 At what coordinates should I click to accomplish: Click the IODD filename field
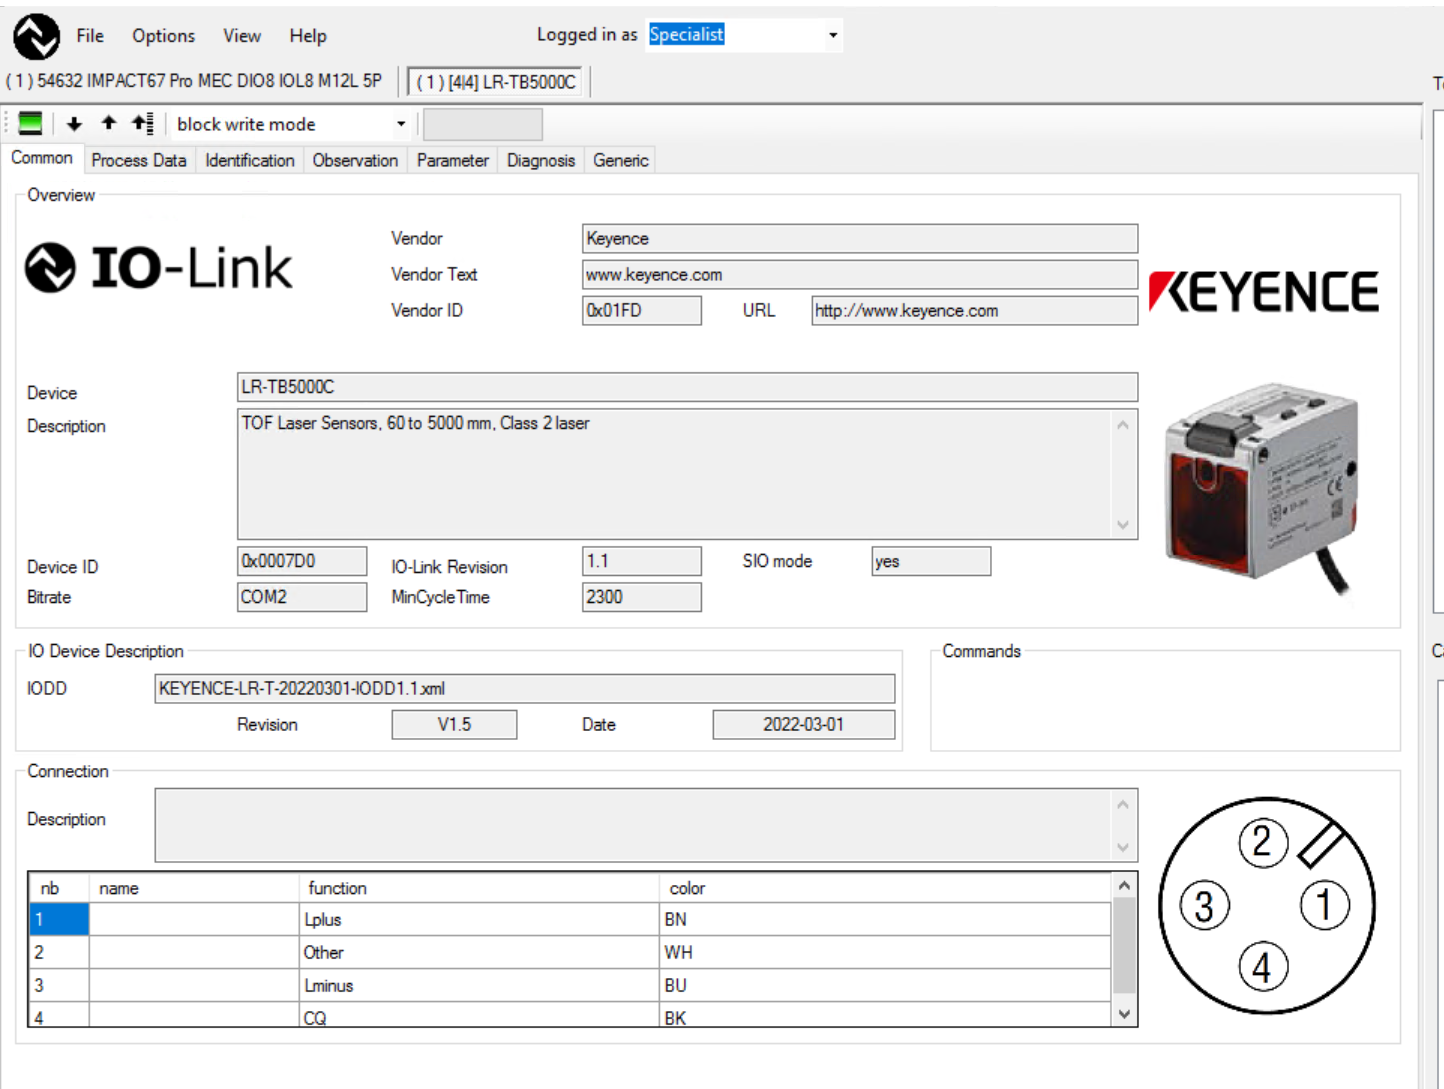(524, 688)
